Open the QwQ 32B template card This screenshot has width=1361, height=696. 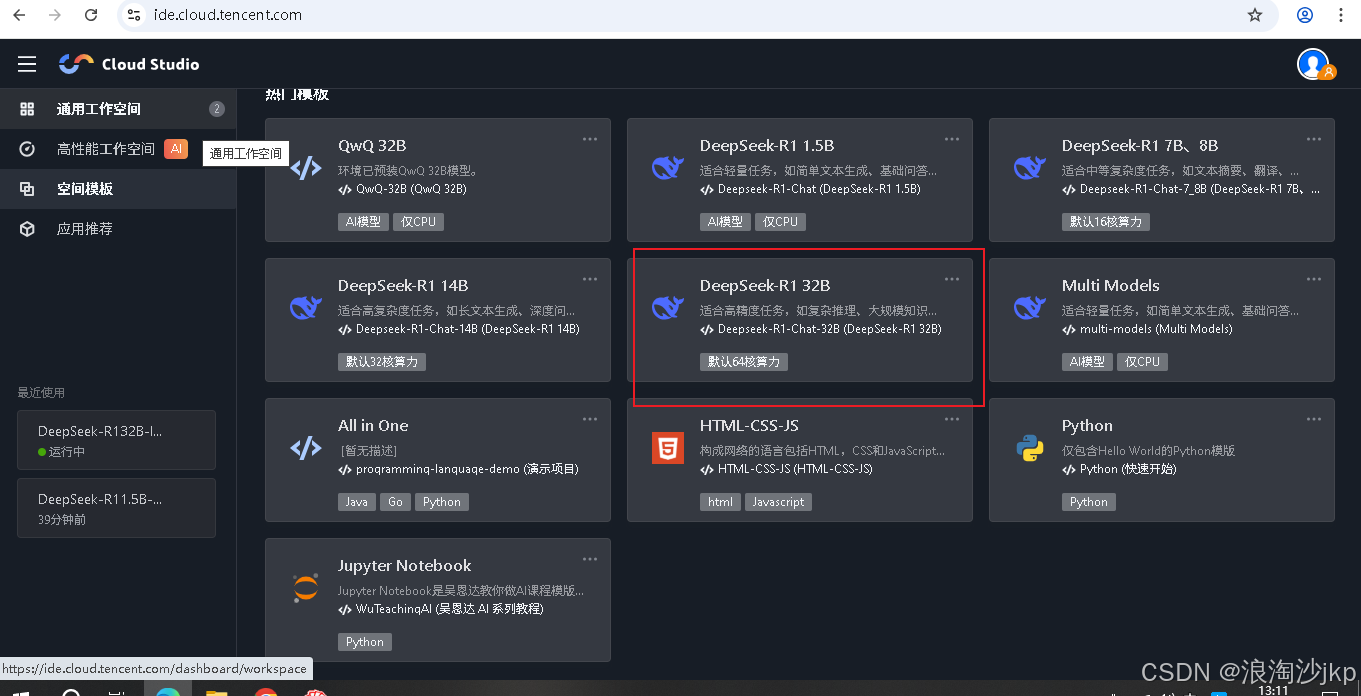coord(438,180)
